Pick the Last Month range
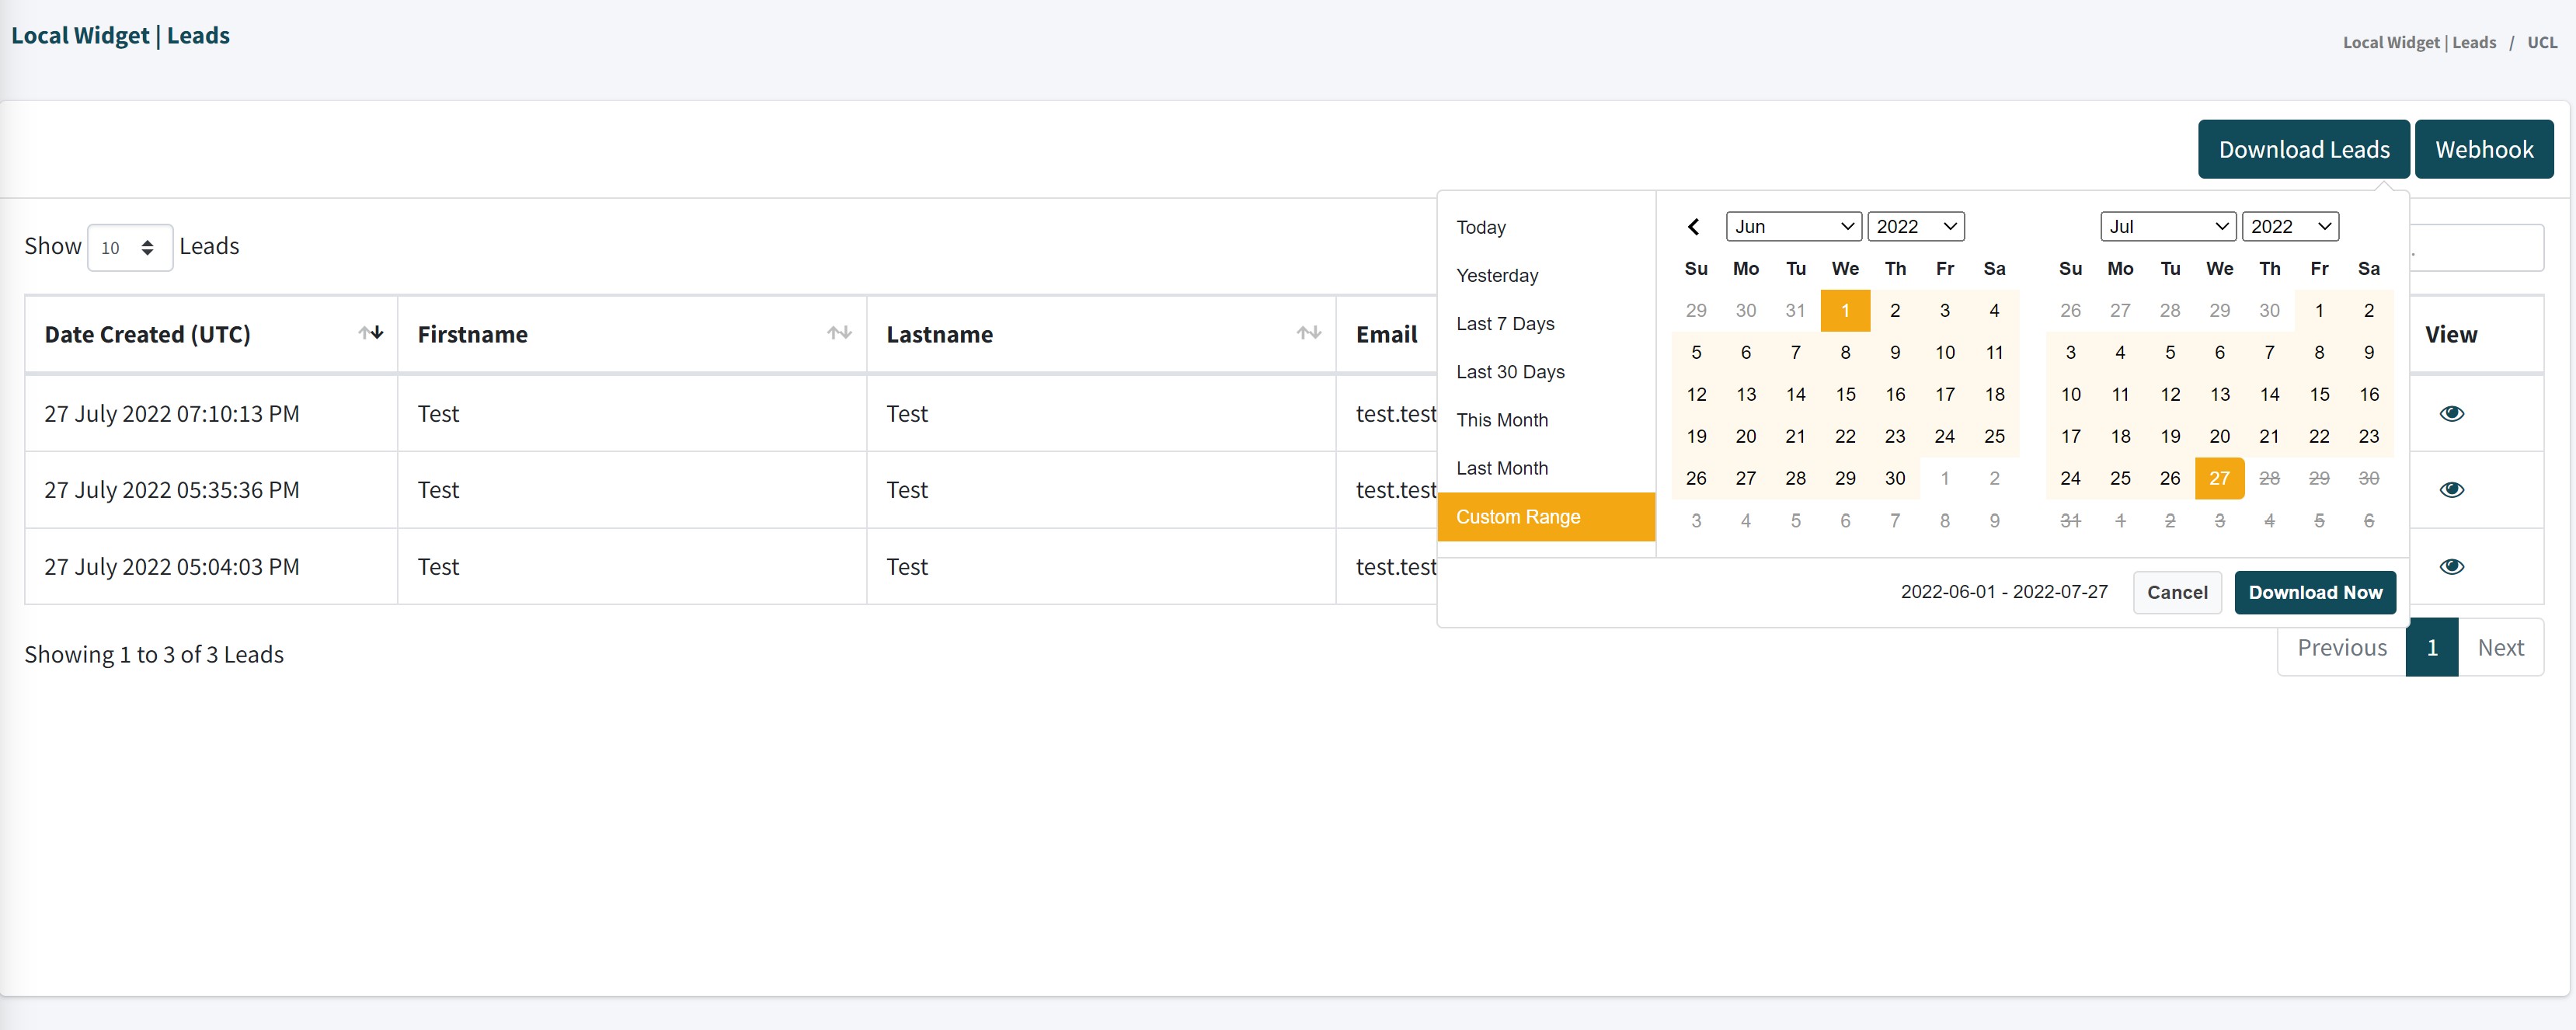Screen dimensions: 2576x1030 [x=1546, y=468]
